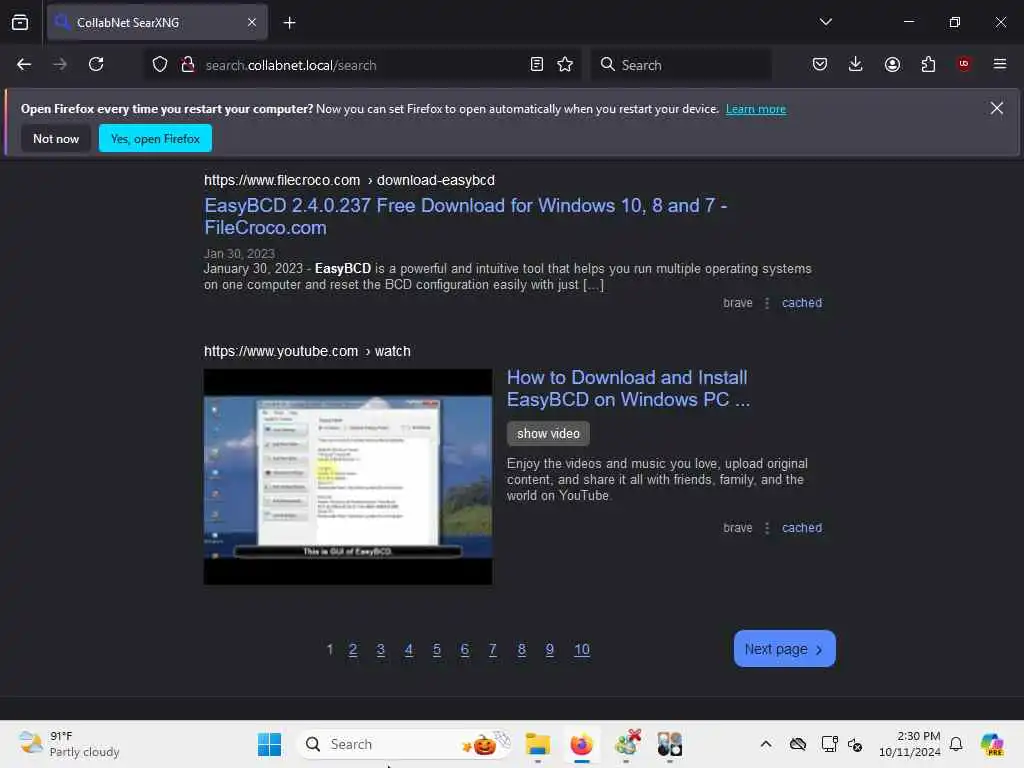Screen dimensions: 1024x768
Task: Open EasyBCD 2.4.0.237 Free Download result
Action: [466, 216]
